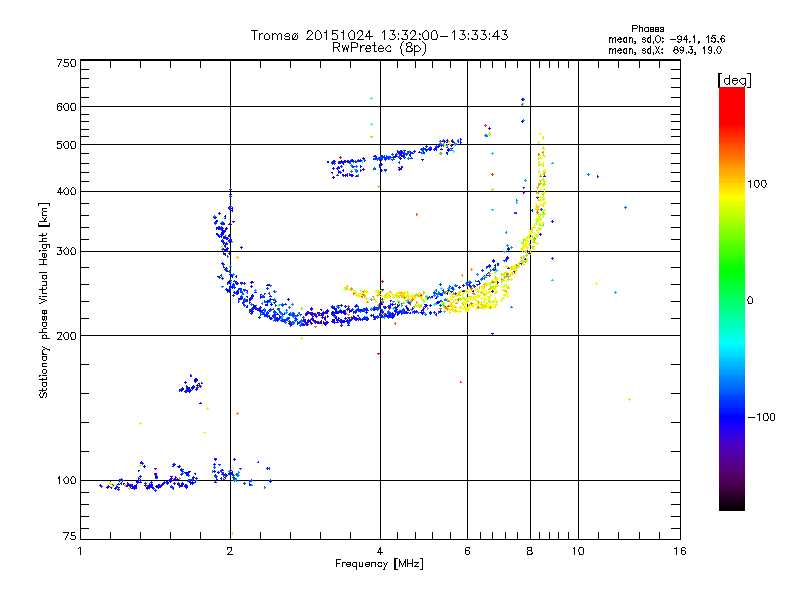Click the x-axis tick label '6'
Viewport: 800px width, 600px height.
pos(467,551)
